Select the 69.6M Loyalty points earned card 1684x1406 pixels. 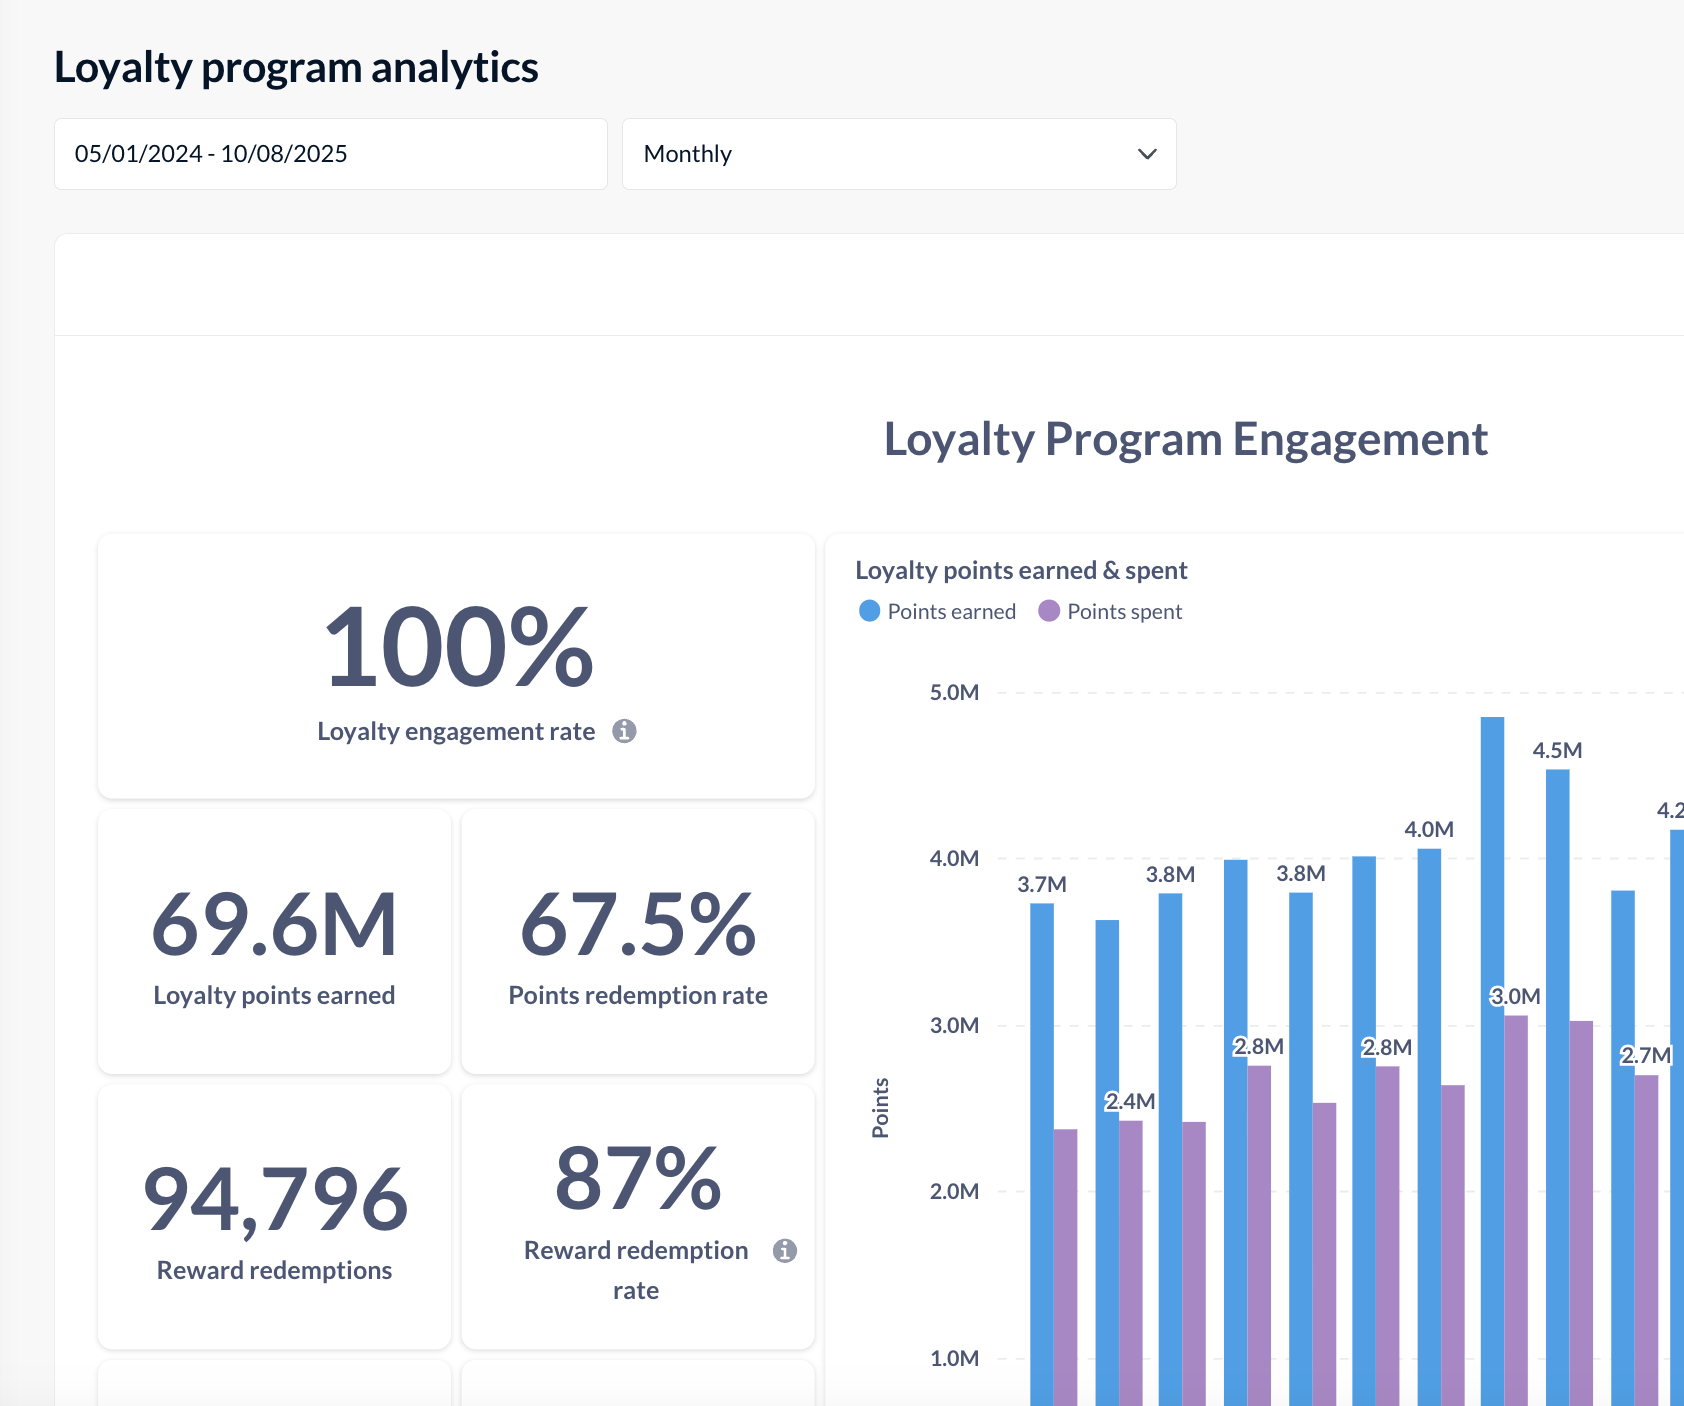point(274,941)
